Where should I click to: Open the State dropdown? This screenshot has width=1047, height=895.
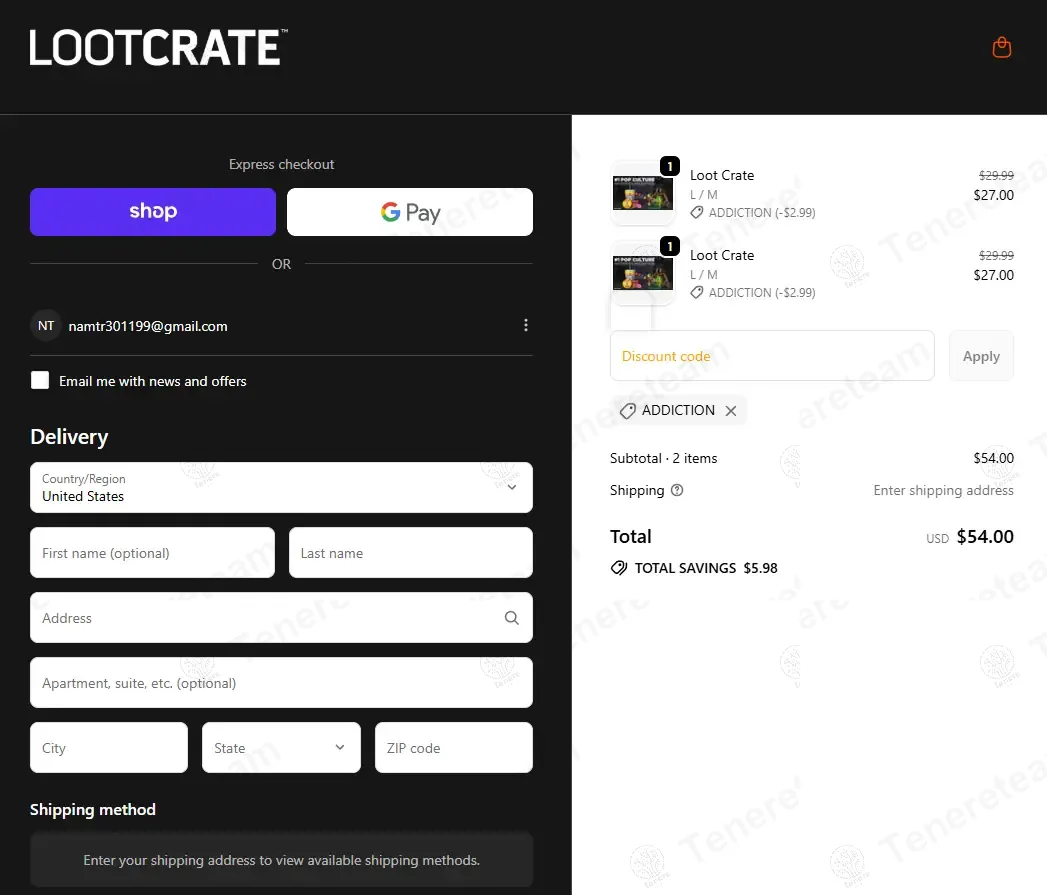click(x=281, y=747)
